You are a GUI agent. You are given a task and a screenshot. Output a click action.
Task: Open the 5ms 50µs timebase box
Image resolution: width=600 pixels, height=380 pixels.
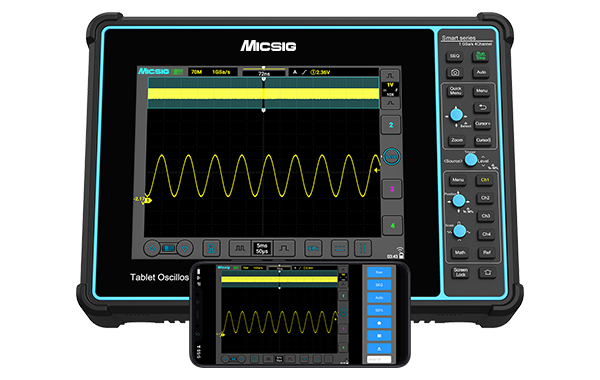pos(262,248)
